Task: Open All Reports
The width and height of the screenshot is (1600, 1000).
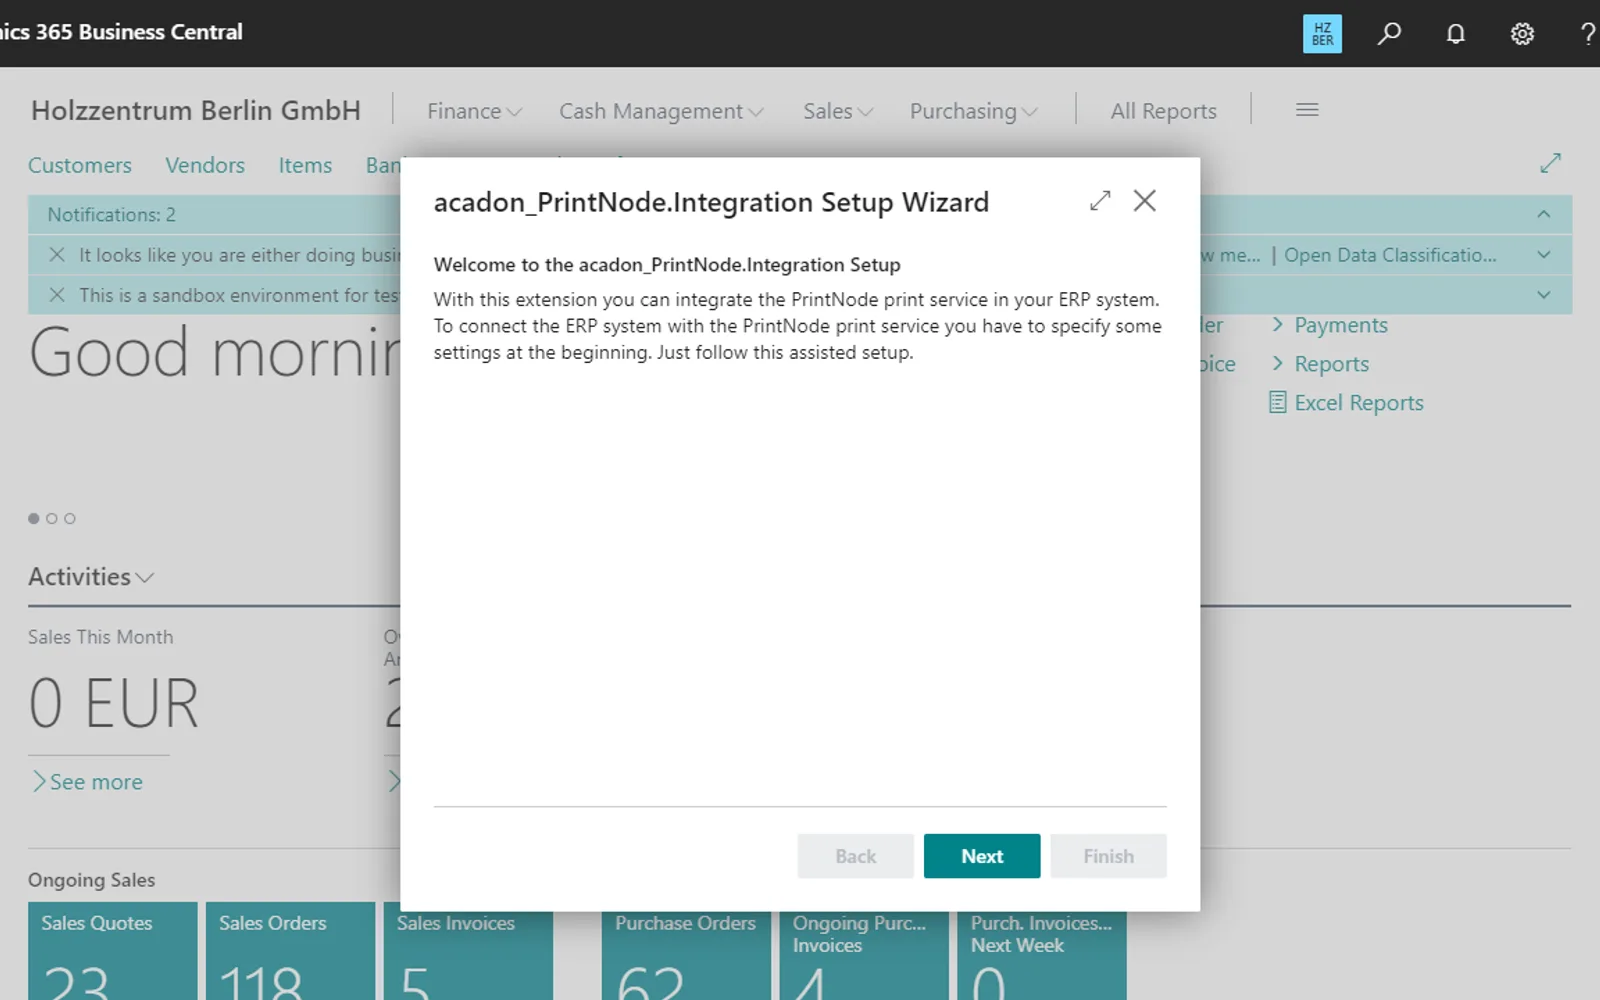Action: point(1163,111)
